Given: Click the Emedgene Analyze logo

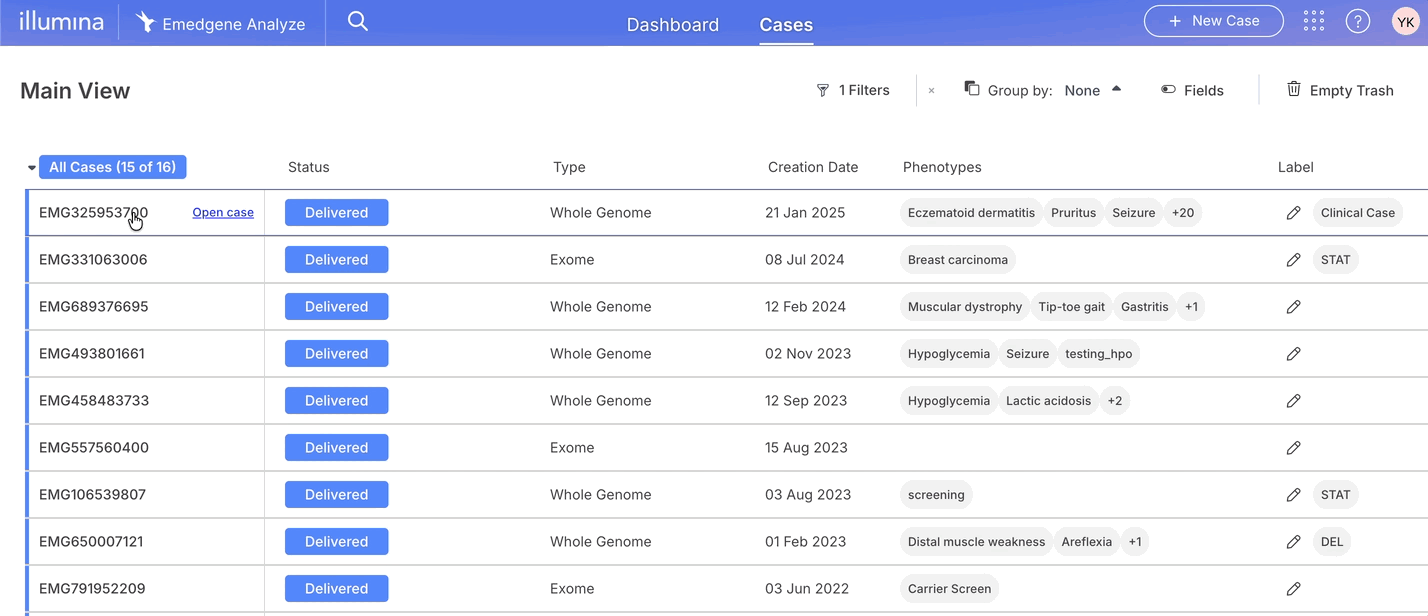Looking at the screenshot, I should (221, 23).
